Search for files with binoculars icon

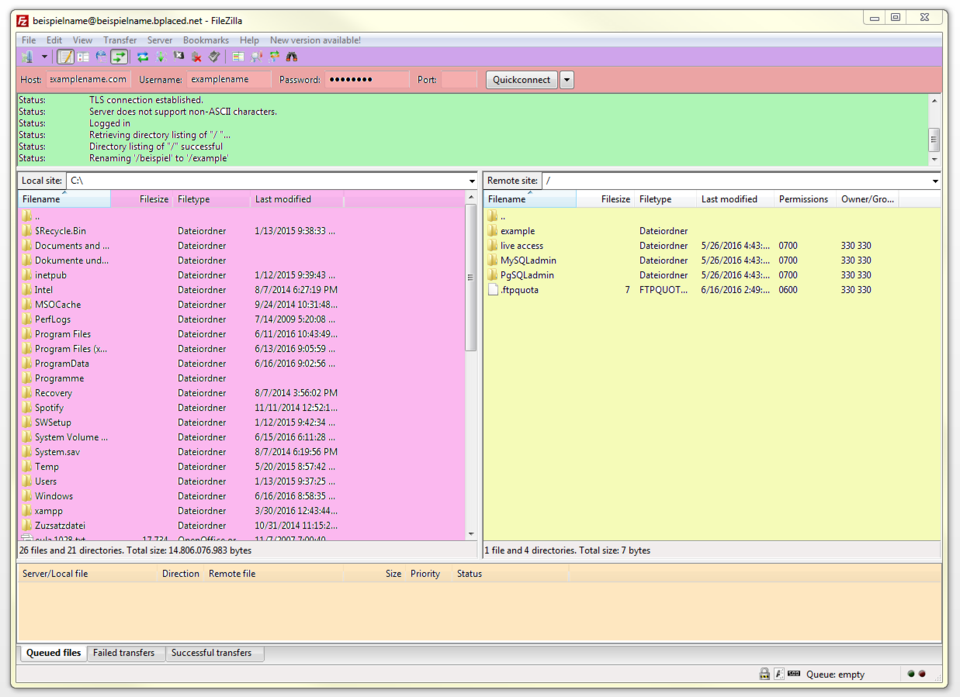coord(291,57)
